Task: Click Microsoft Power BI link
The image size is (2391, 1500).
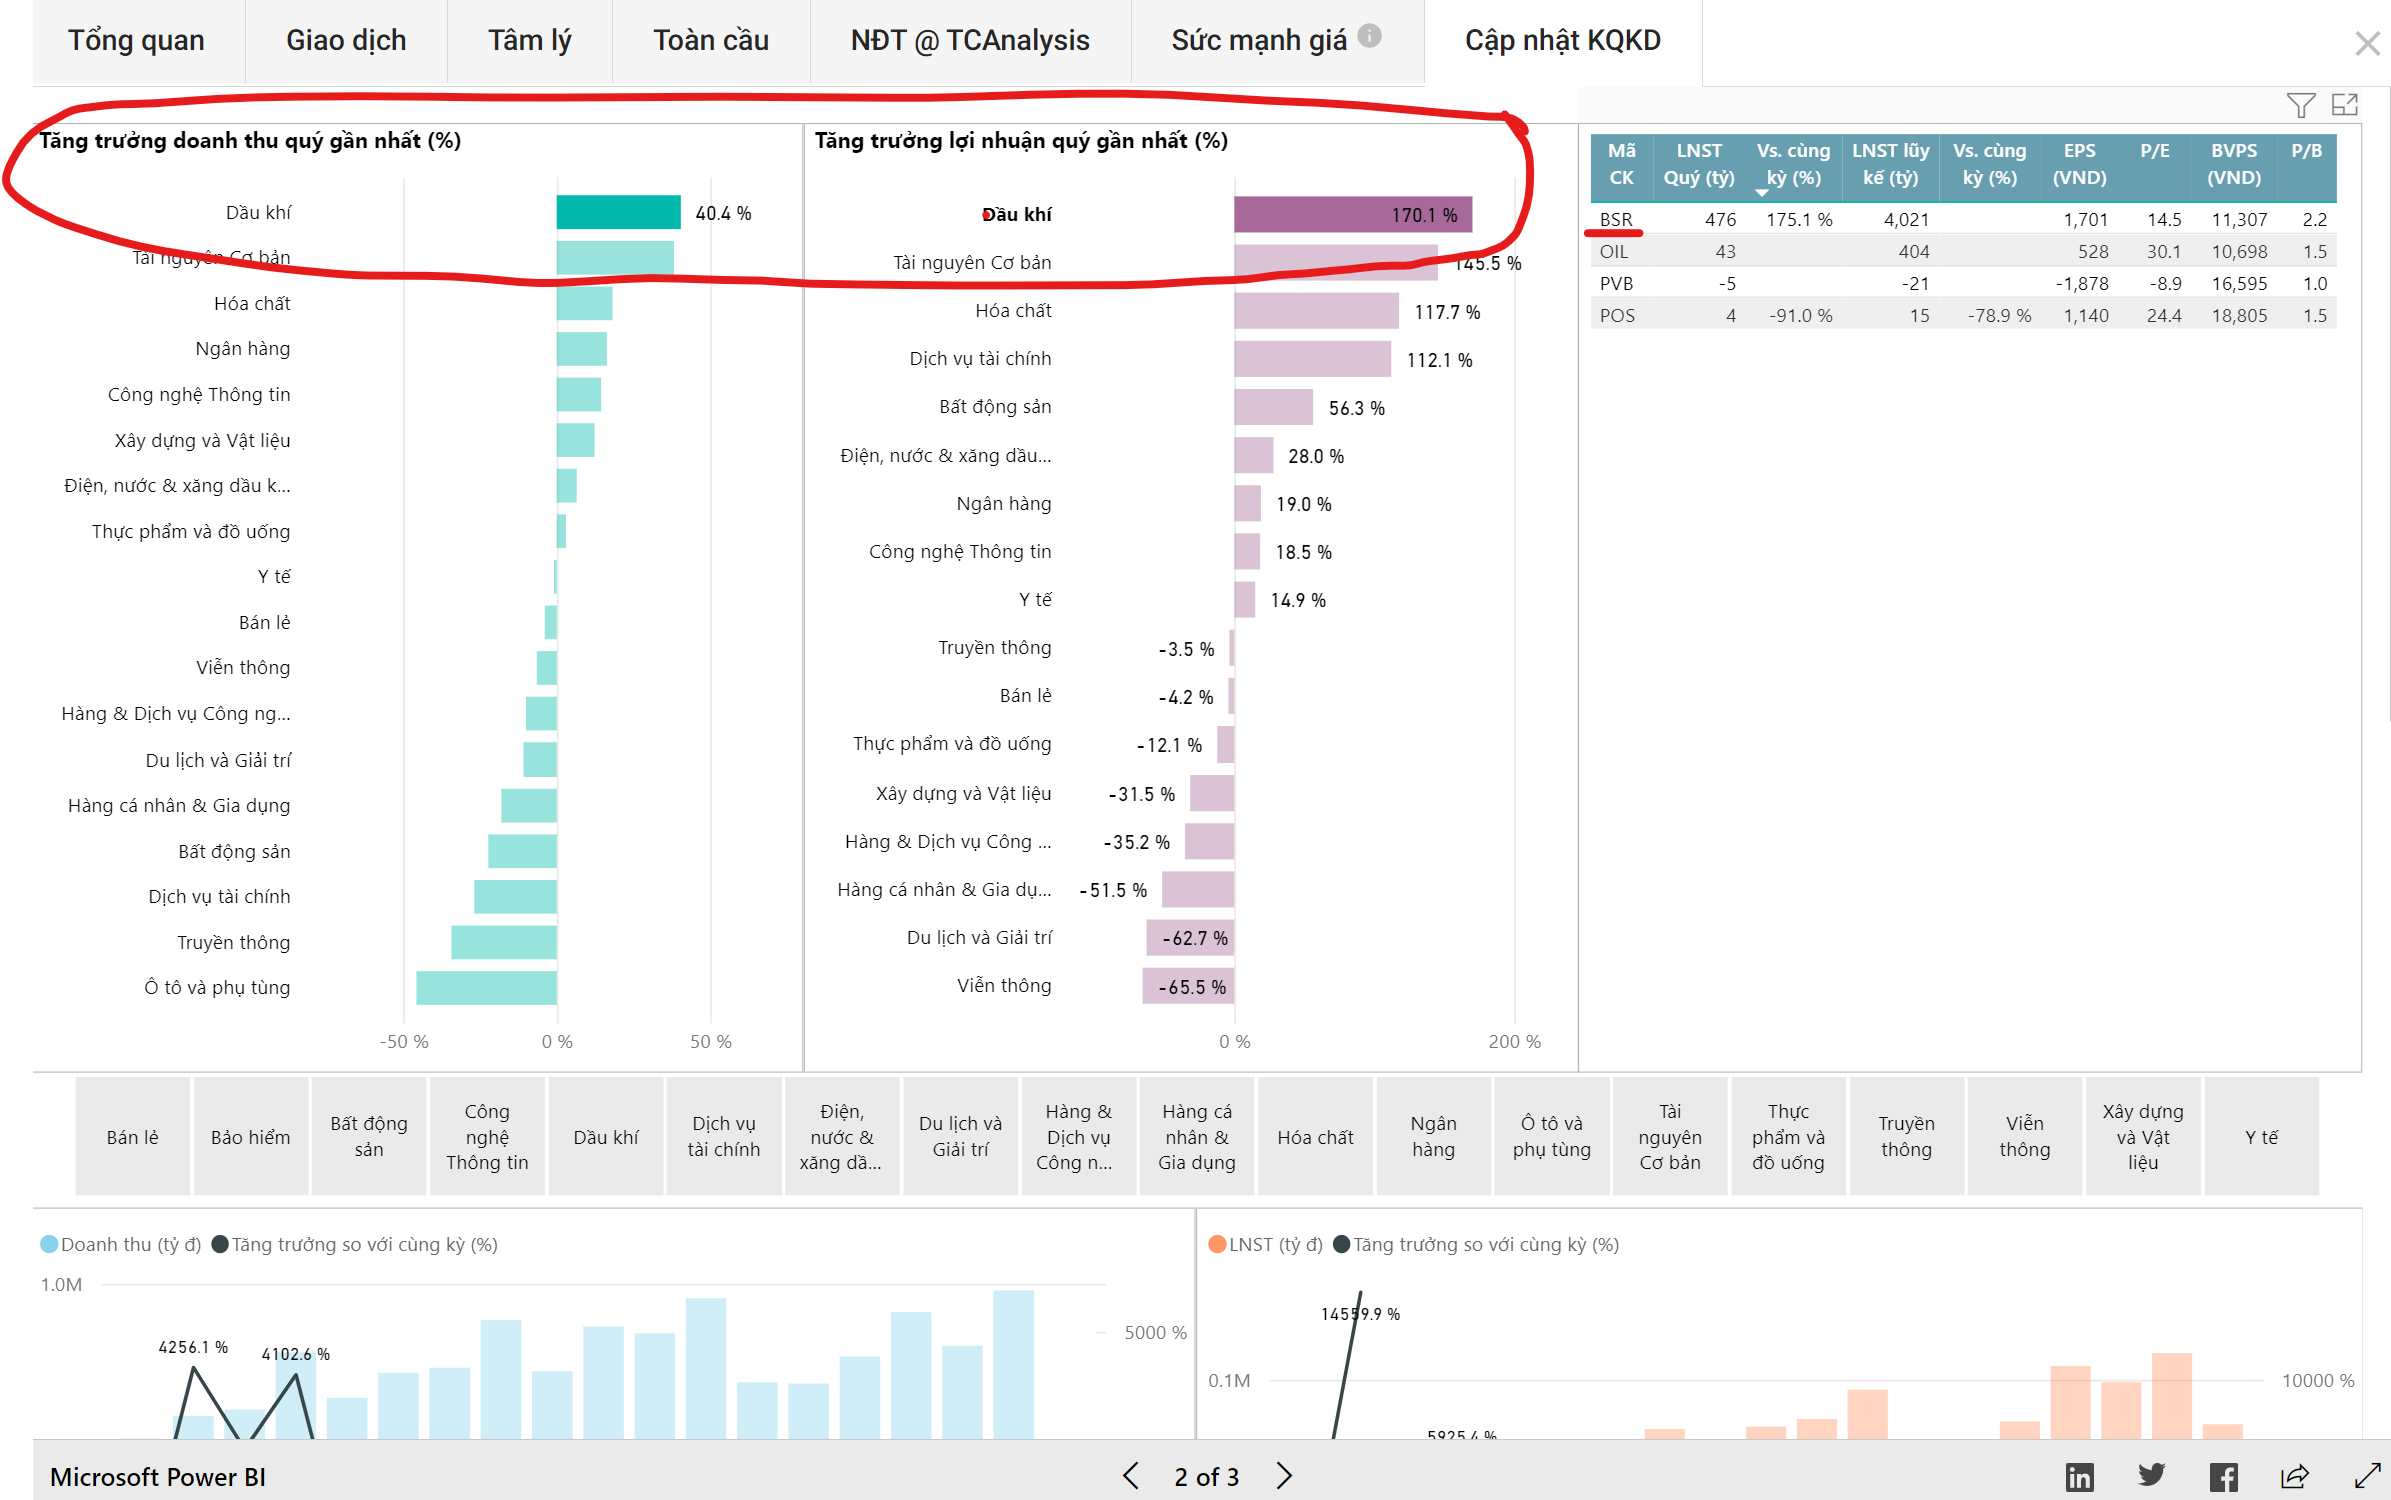Action: [x=158, y=1476]
